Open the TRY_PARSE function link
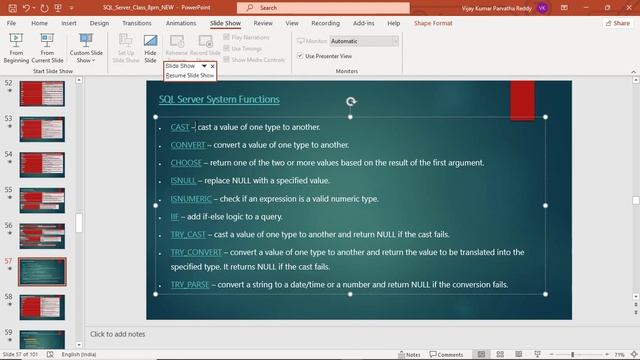This screenshot has height=360, width=640. [x=190, y=284]
